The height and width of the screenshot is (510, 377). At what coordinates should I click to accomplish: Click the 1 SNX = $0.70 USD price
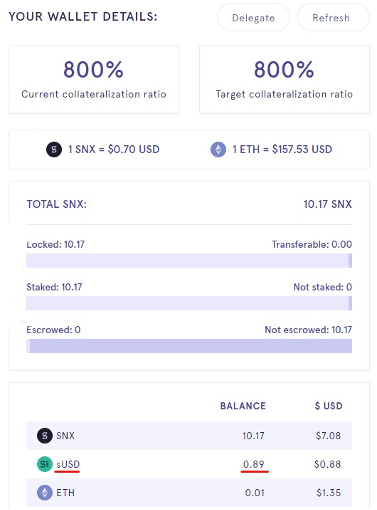coord(114,149)
